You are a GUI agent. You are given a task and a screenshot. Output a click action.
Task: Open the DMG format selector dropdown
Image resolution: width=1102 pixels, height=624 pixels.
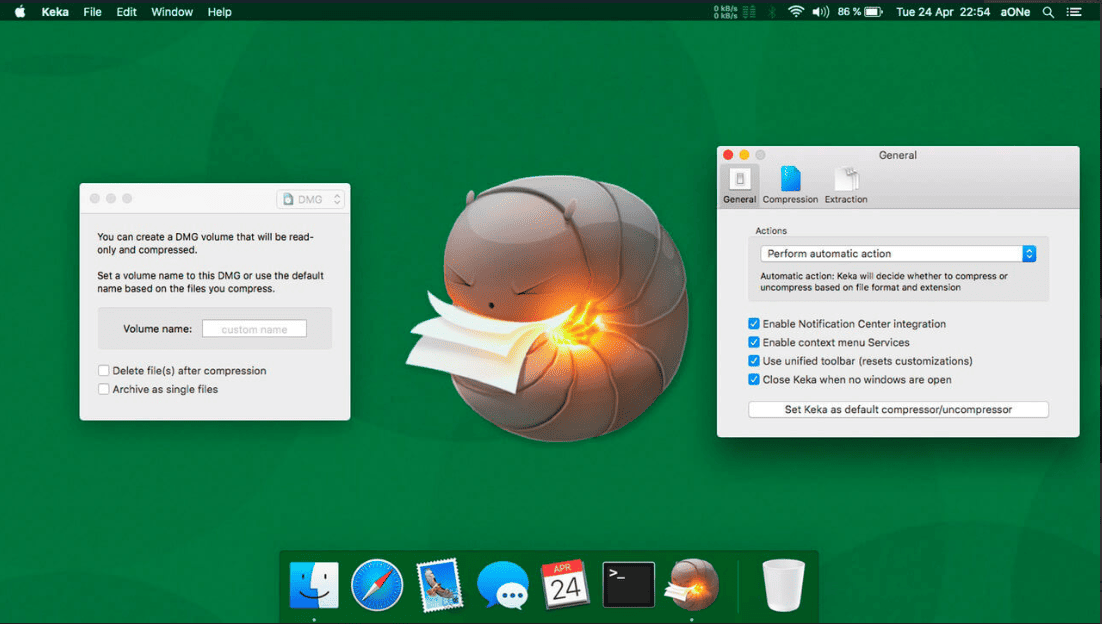pyautogui.click(x=311, y=200)
